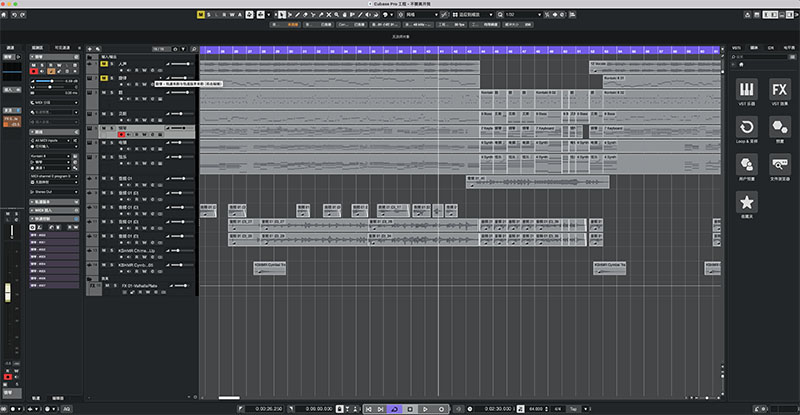Adjust left channel fader handle
This screenshot has height=415, width=800.
point(8,292)
